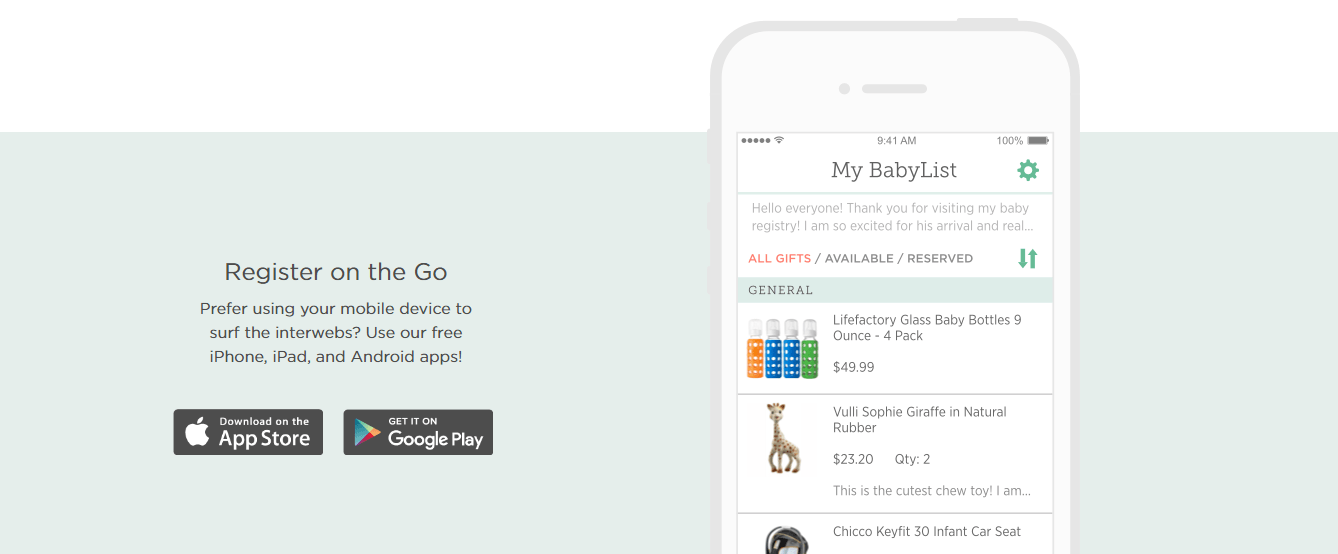Open Vulli Sophie Giraffe in Natural Rubber
Viewport: 1338px width, 554px height.
[x=895, y=454]
